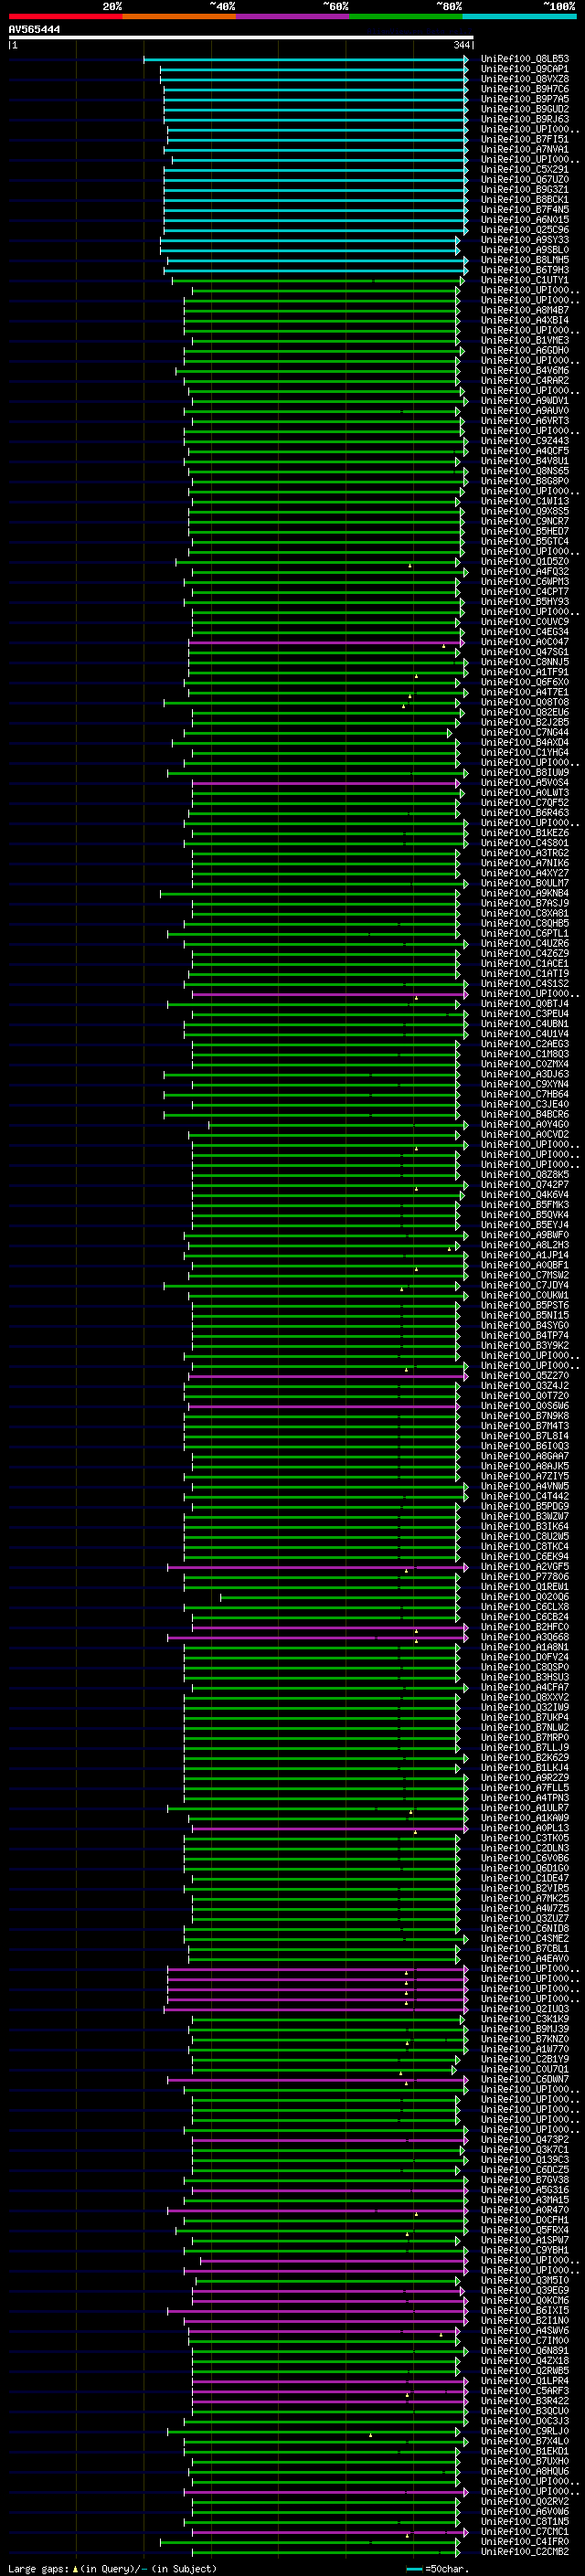Select the UniRef100_Q47SG1 label

point(525,652)
